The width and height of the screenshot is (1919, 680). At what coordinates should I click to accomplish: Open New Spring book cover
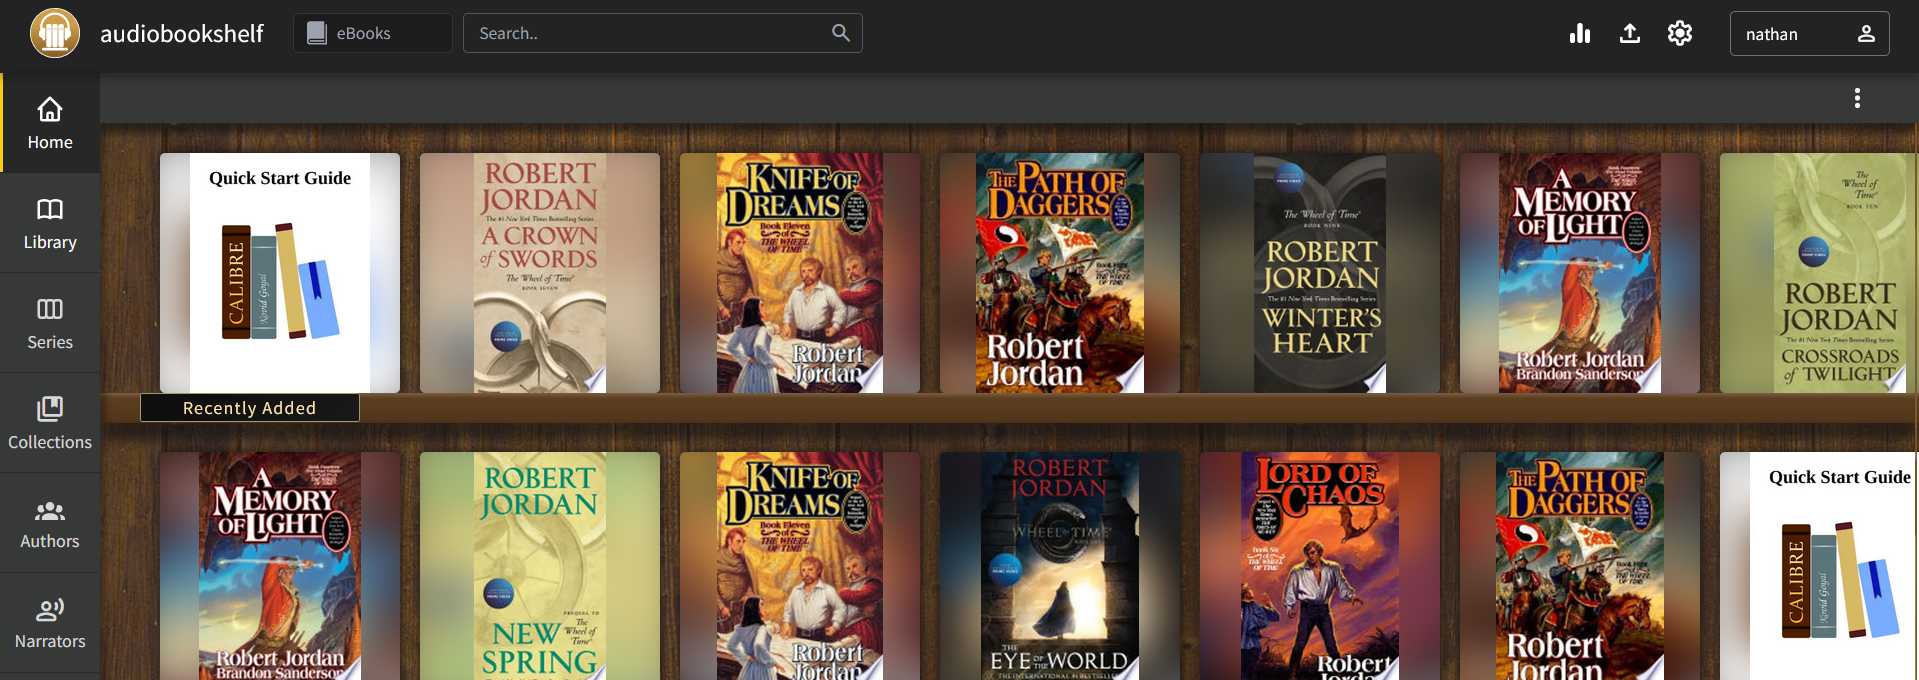tap(540, 566)
